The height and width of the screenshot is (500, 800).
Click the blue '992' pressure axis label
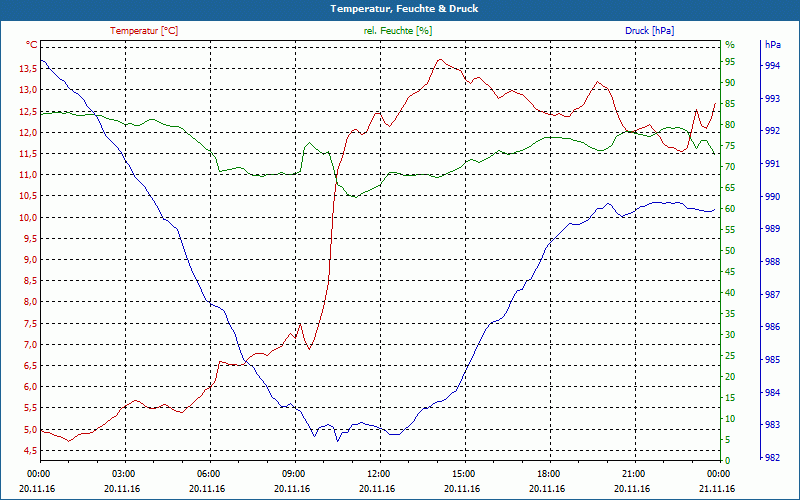773,131
